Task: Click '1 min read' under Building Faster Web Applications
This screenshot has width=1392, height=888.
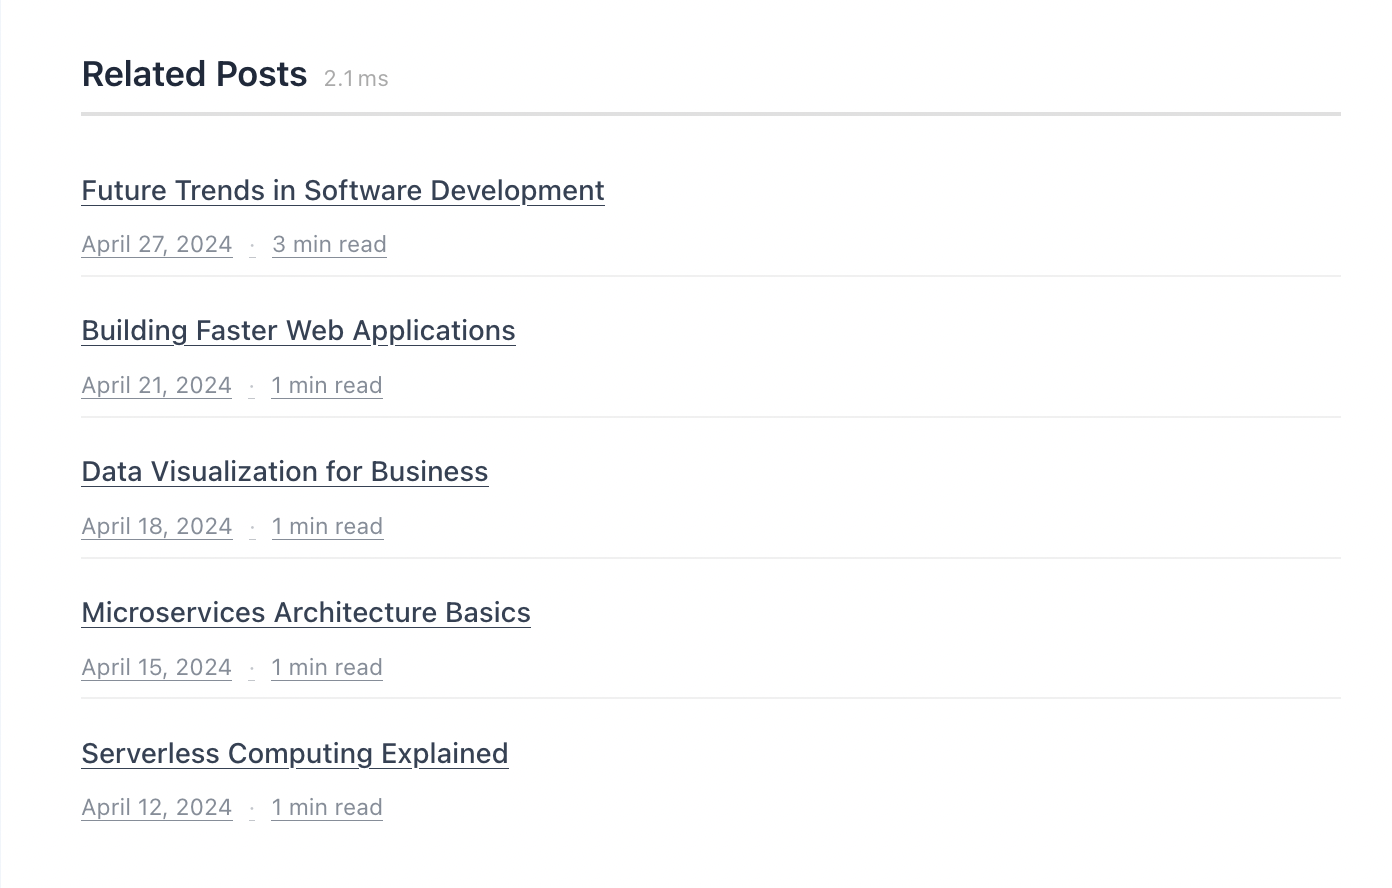Action: (327, 386)
